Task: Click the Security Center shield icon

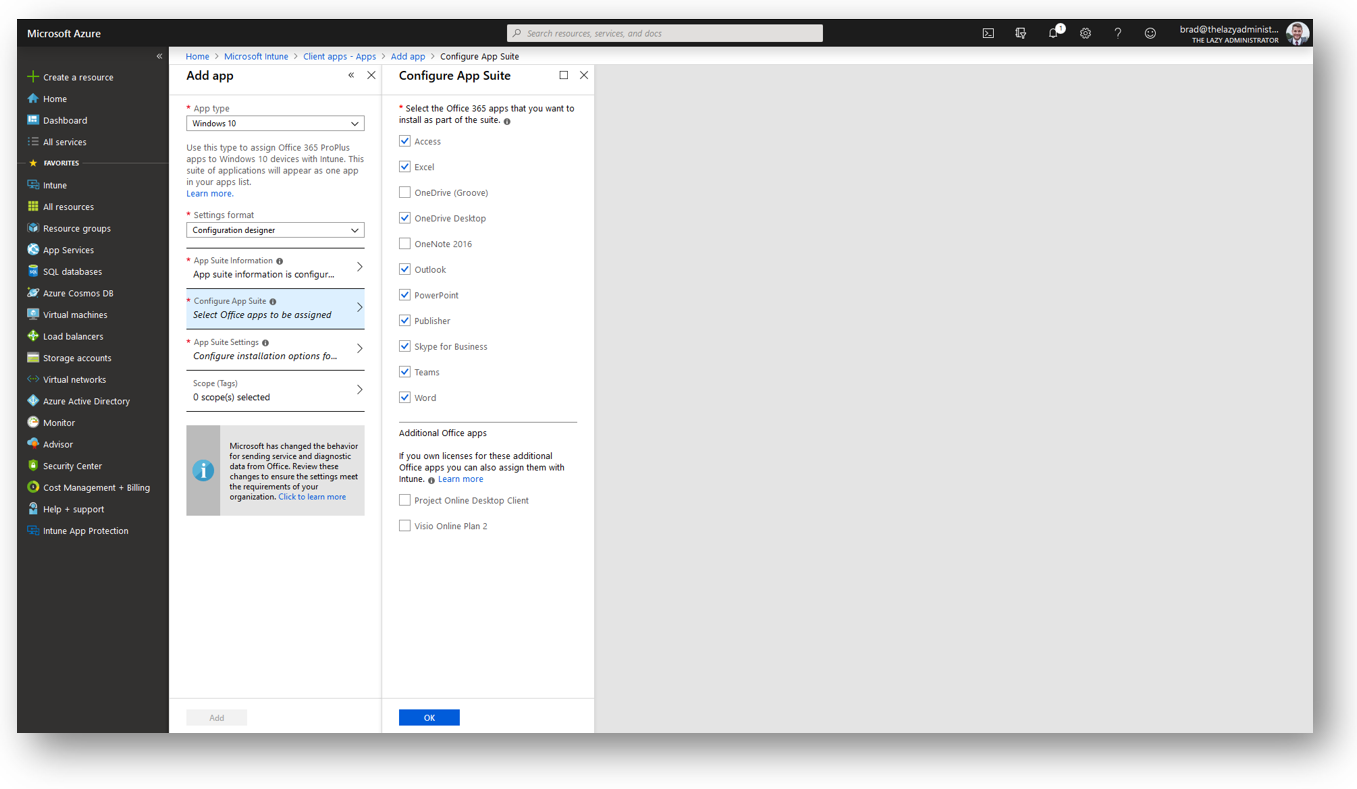Action: click(x=33, y=466)
